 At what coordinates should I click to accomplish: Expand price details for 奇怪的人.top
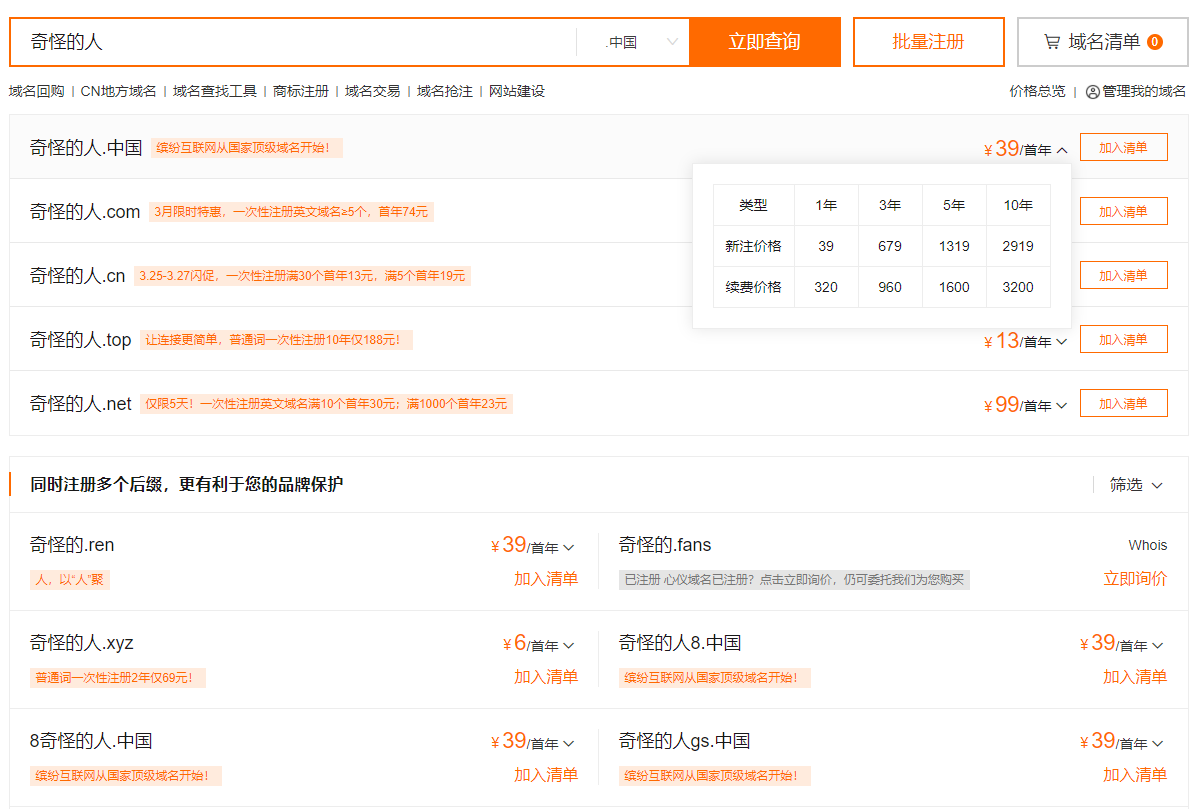pyautogui.click(x=1062, y=342)
